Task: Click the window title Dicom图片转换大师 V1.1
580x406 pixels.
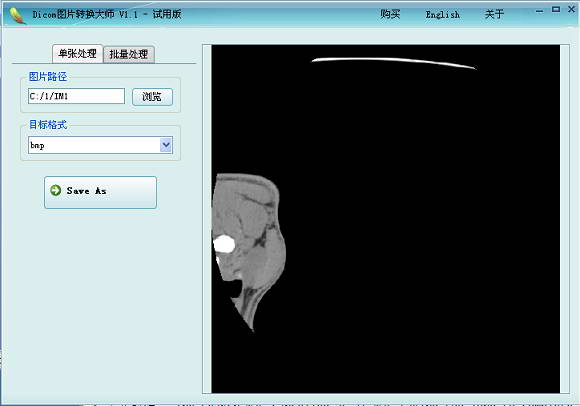Action: (x=85, y=14)
